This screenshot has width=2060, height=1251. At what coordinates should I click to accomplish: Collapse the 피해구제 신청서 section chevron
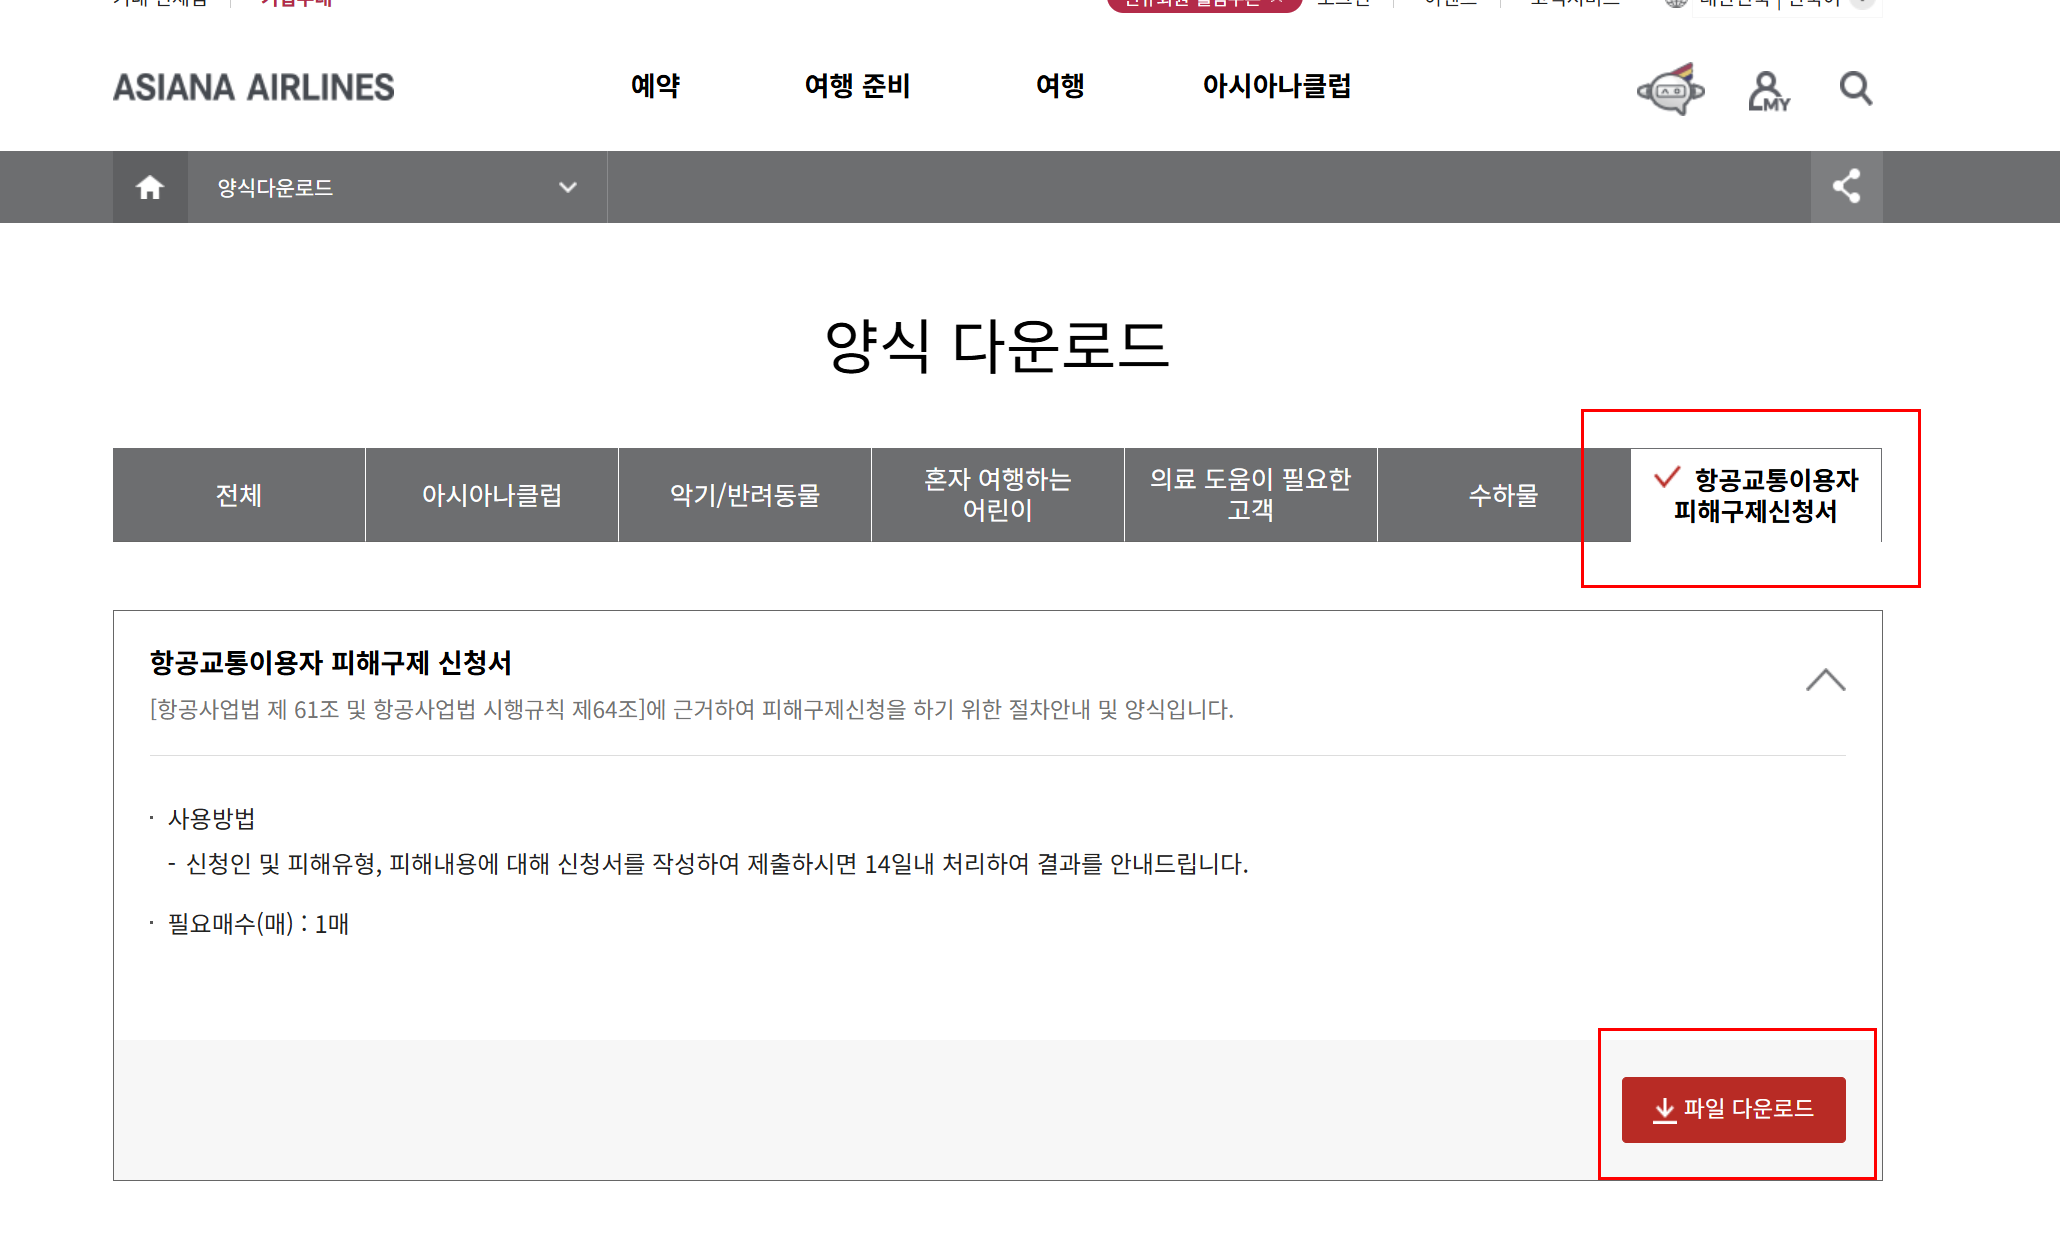tap(1825, 681)
